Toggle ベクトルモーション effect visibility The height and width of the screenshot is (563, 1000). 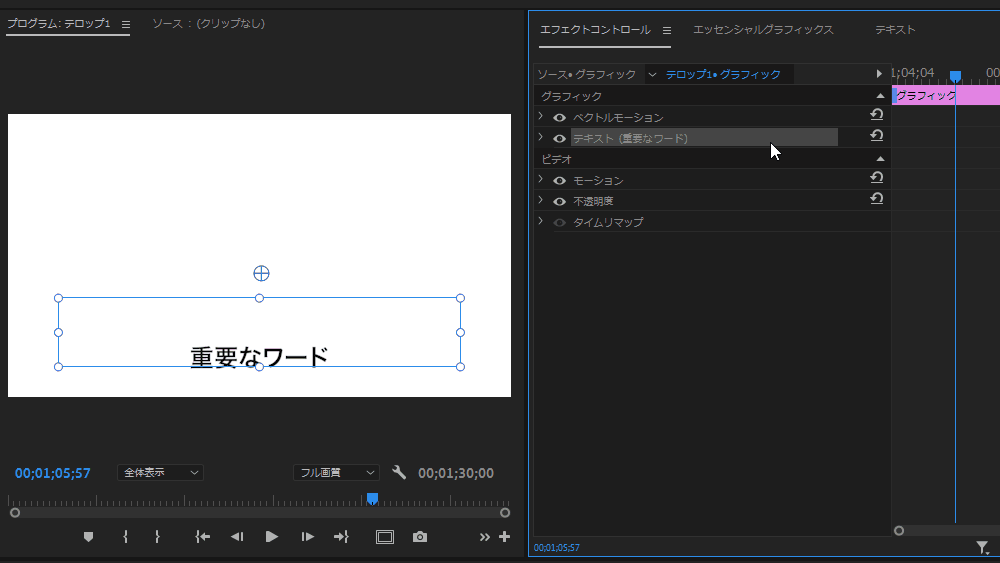click(x=559, y=118)
